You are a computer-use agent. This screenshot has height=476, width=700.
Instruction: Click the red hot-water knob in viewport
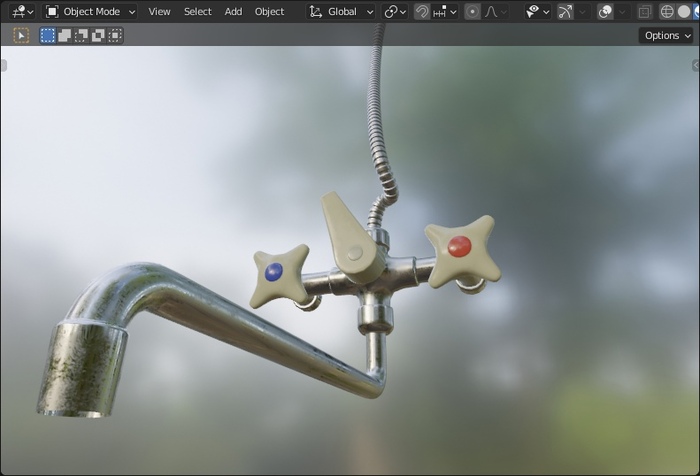[460, 246]
